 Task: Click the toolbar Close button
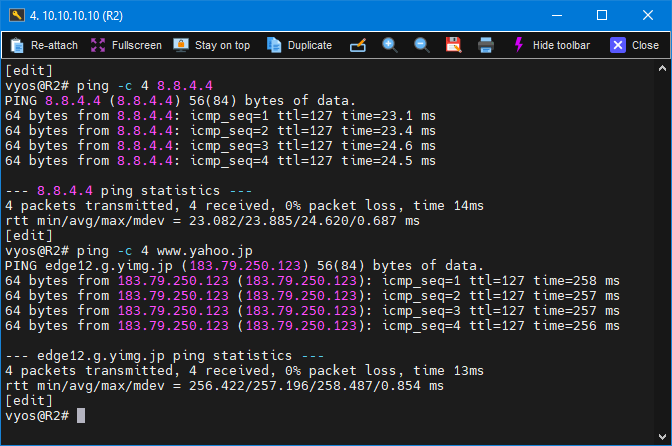coord(634,45)
